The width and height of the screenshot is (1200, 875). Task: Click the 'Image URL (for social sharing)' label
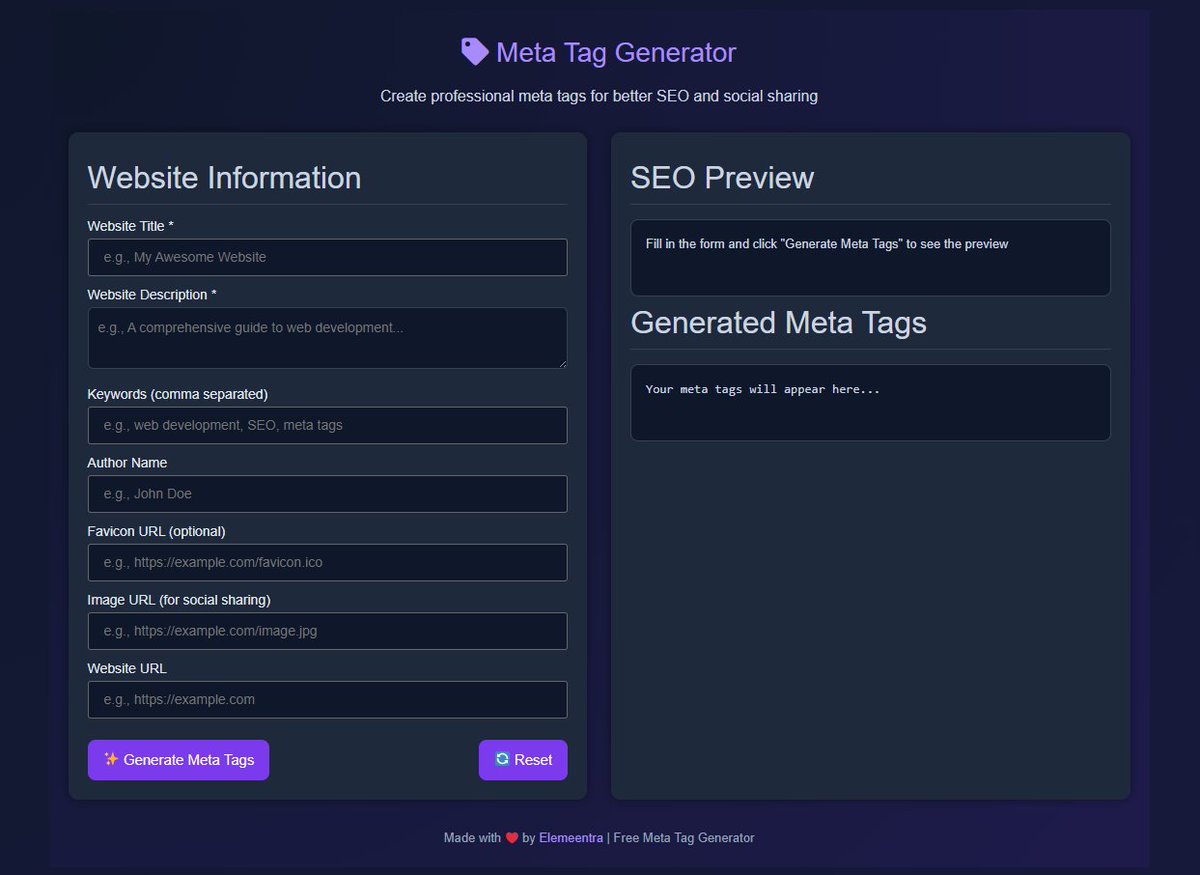click(179, 600)
